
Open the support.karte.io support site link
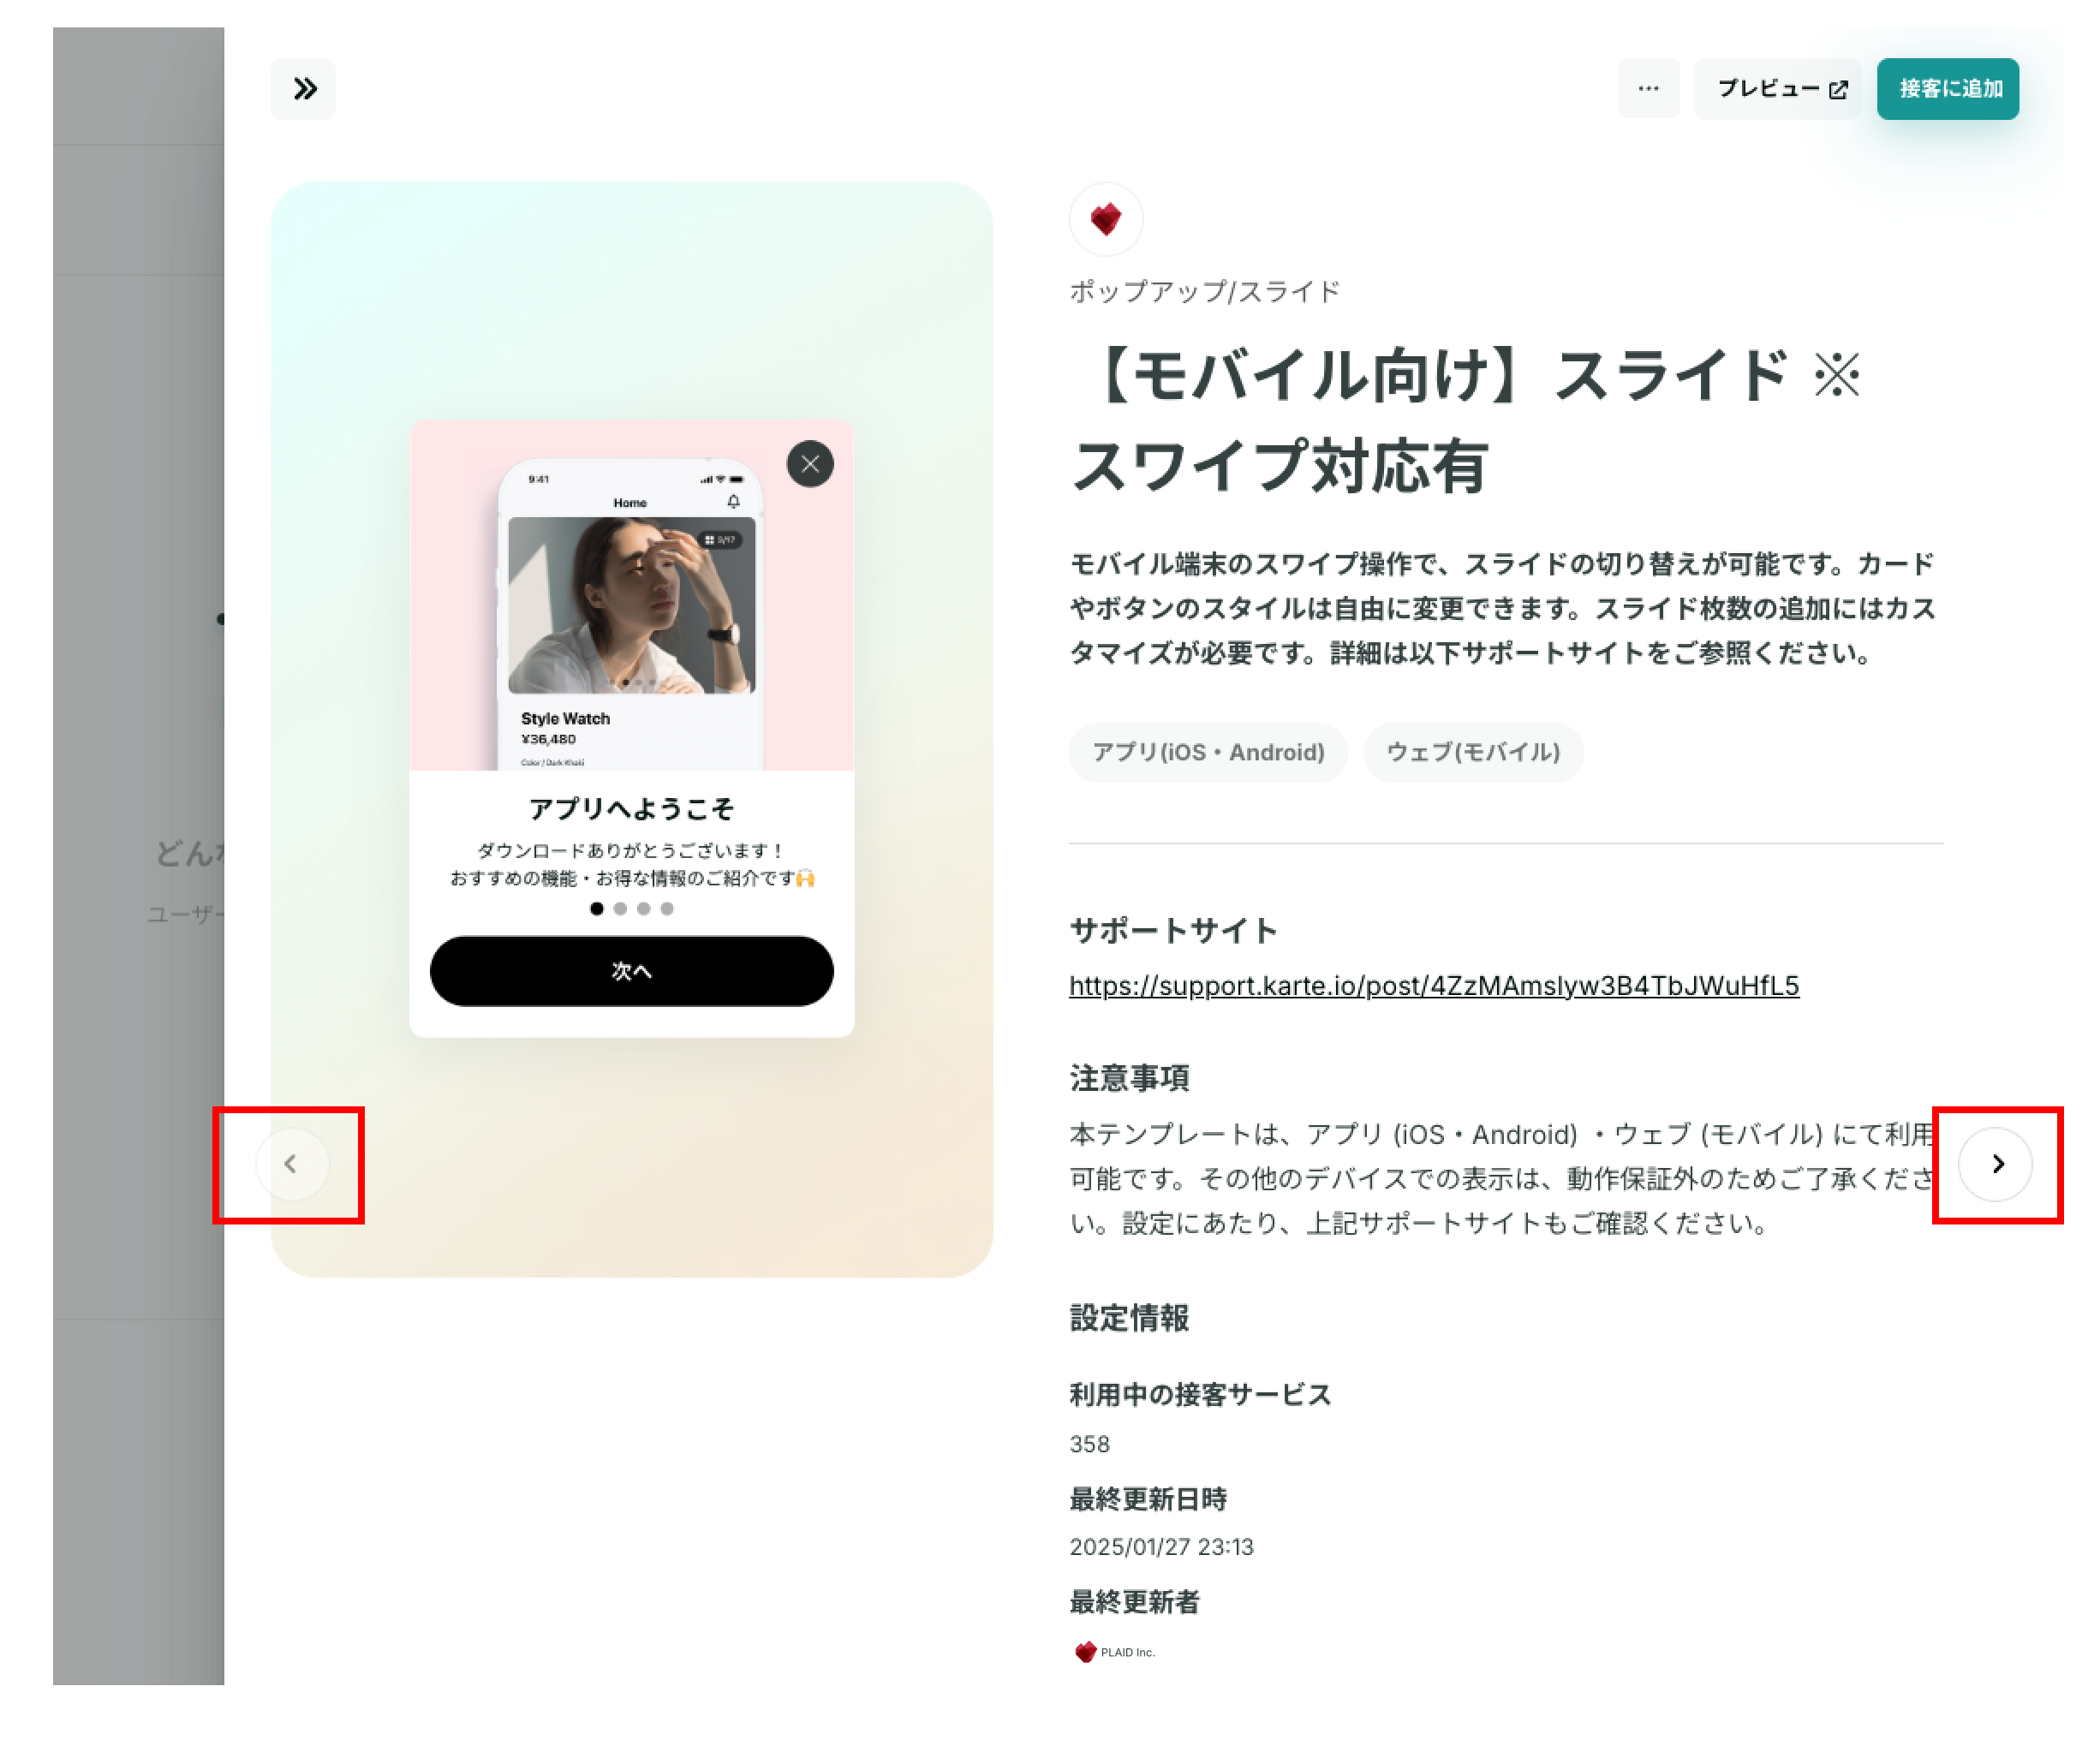[x=1434, y=986]
